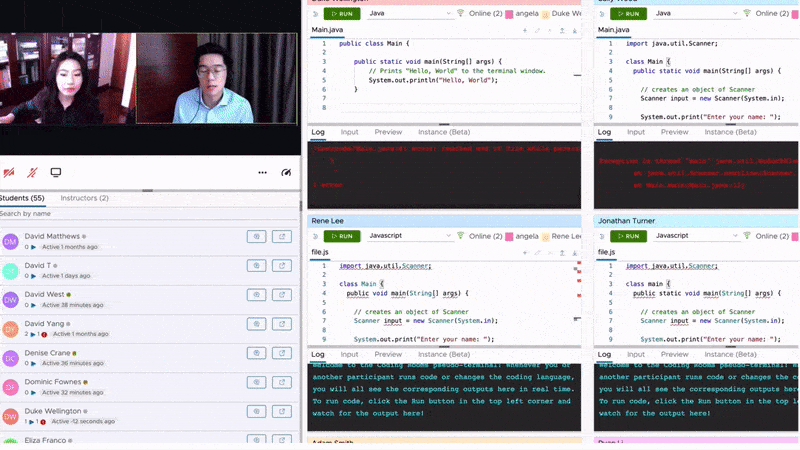Open Denise Crane's workspace externally
The height and width of the screenshot is (450, 800).
282,353
